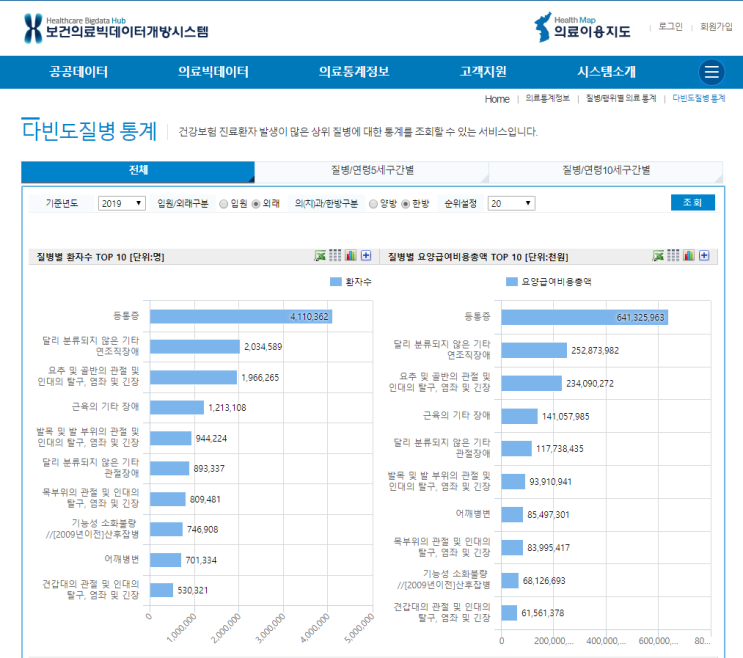
Task: Switch to 질병/연령5세구간별 tab
Action: pos(372,171)
